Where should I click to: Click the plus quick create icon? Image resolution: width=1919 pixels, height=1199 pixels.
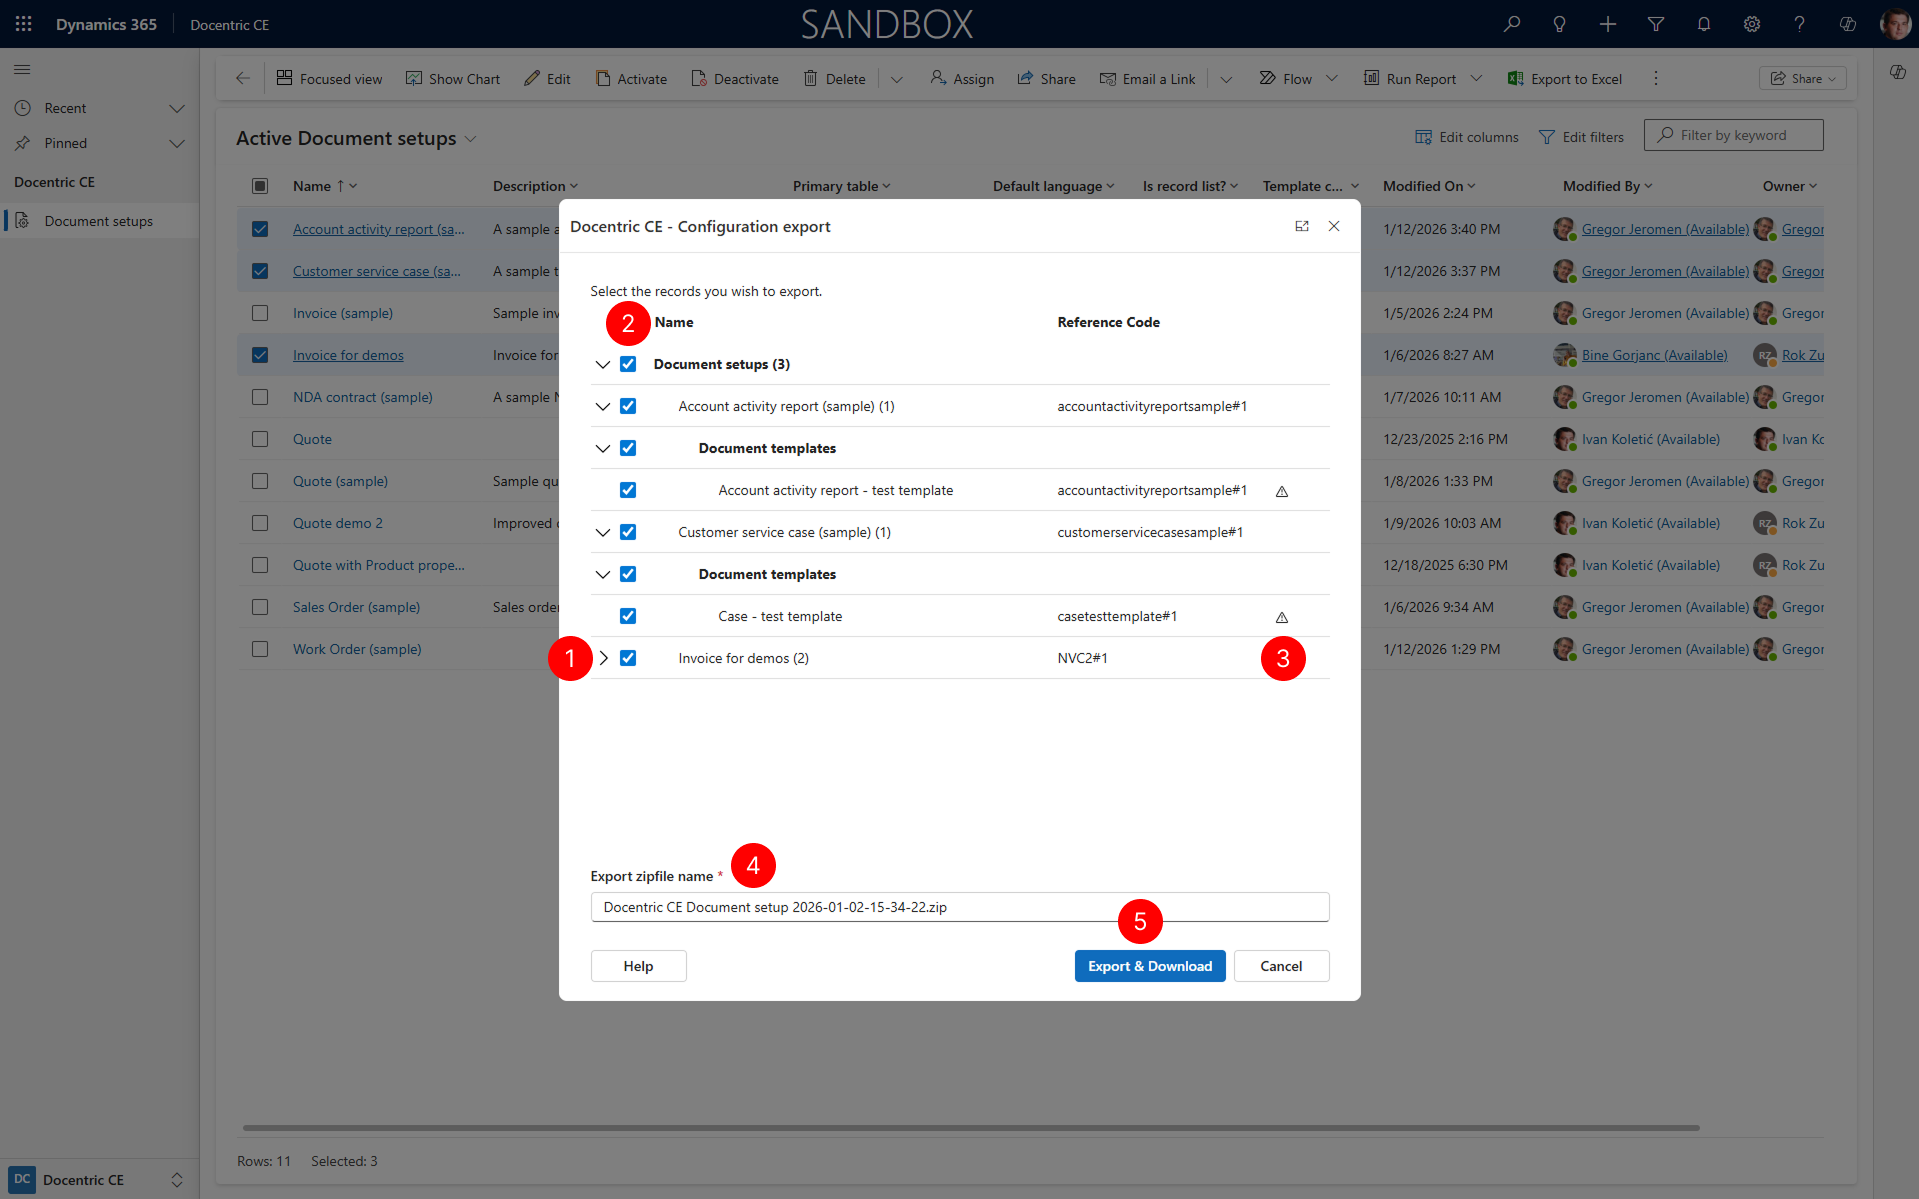pos(1608,24)
